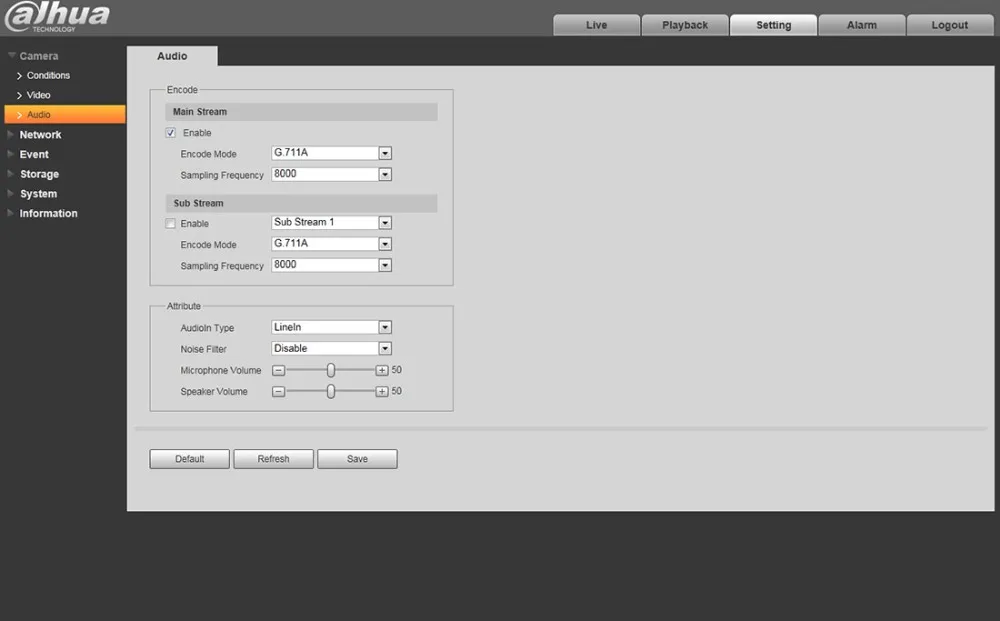
Task: Decrease Speaker Volume with minus icon
Action: (x=279, y=391)
